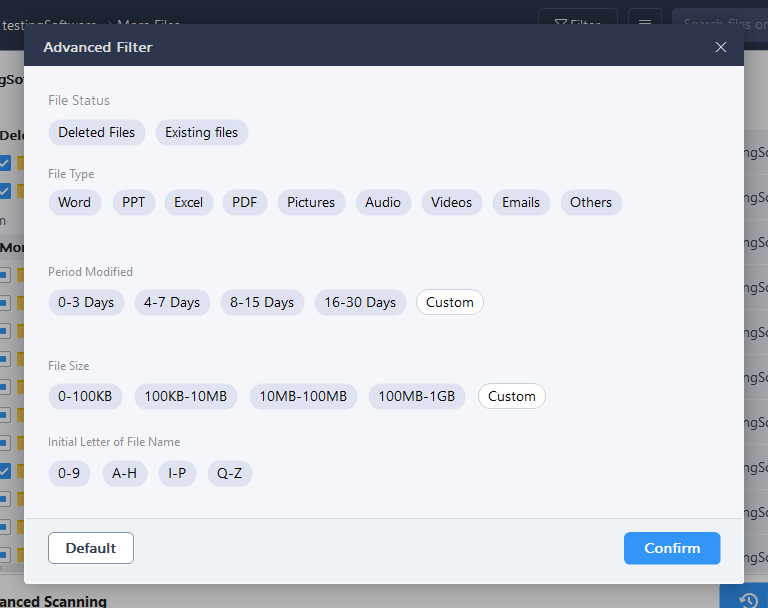Pick the Videos file type chip

click(x=452, y=202)
